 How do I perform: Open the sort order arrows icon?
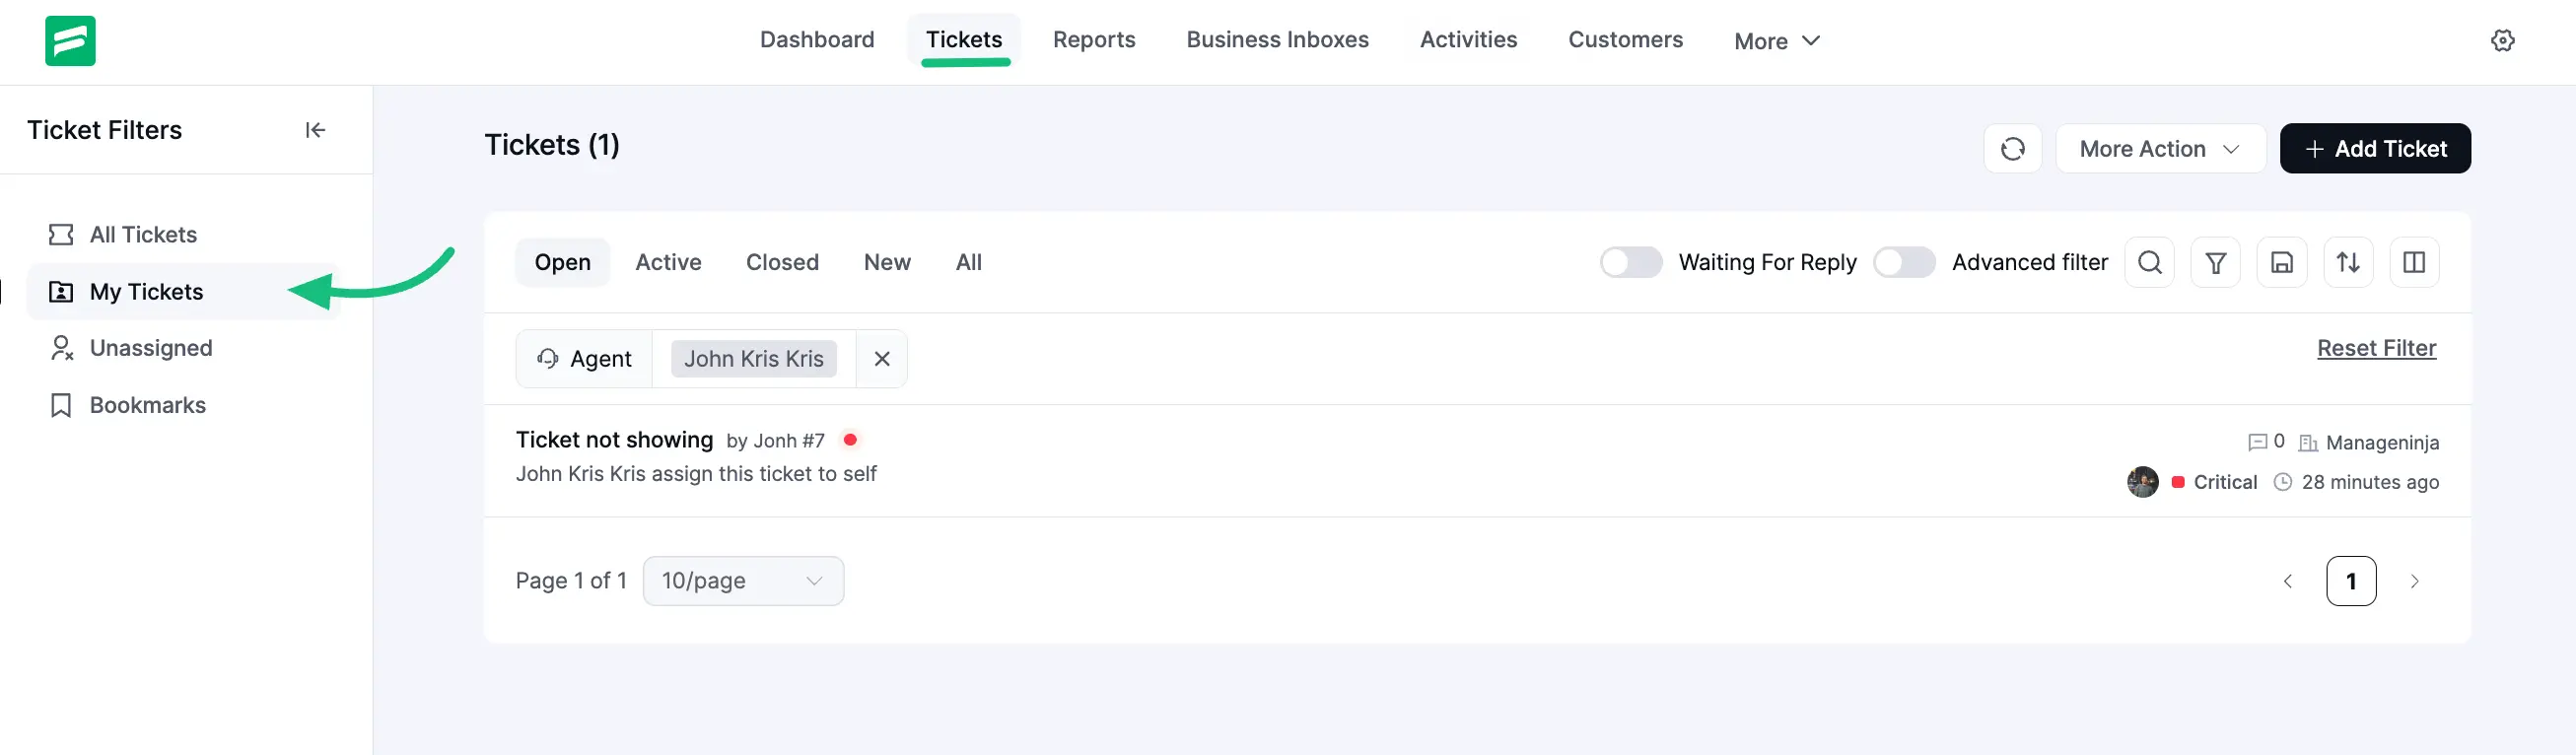click(2347, 263)
